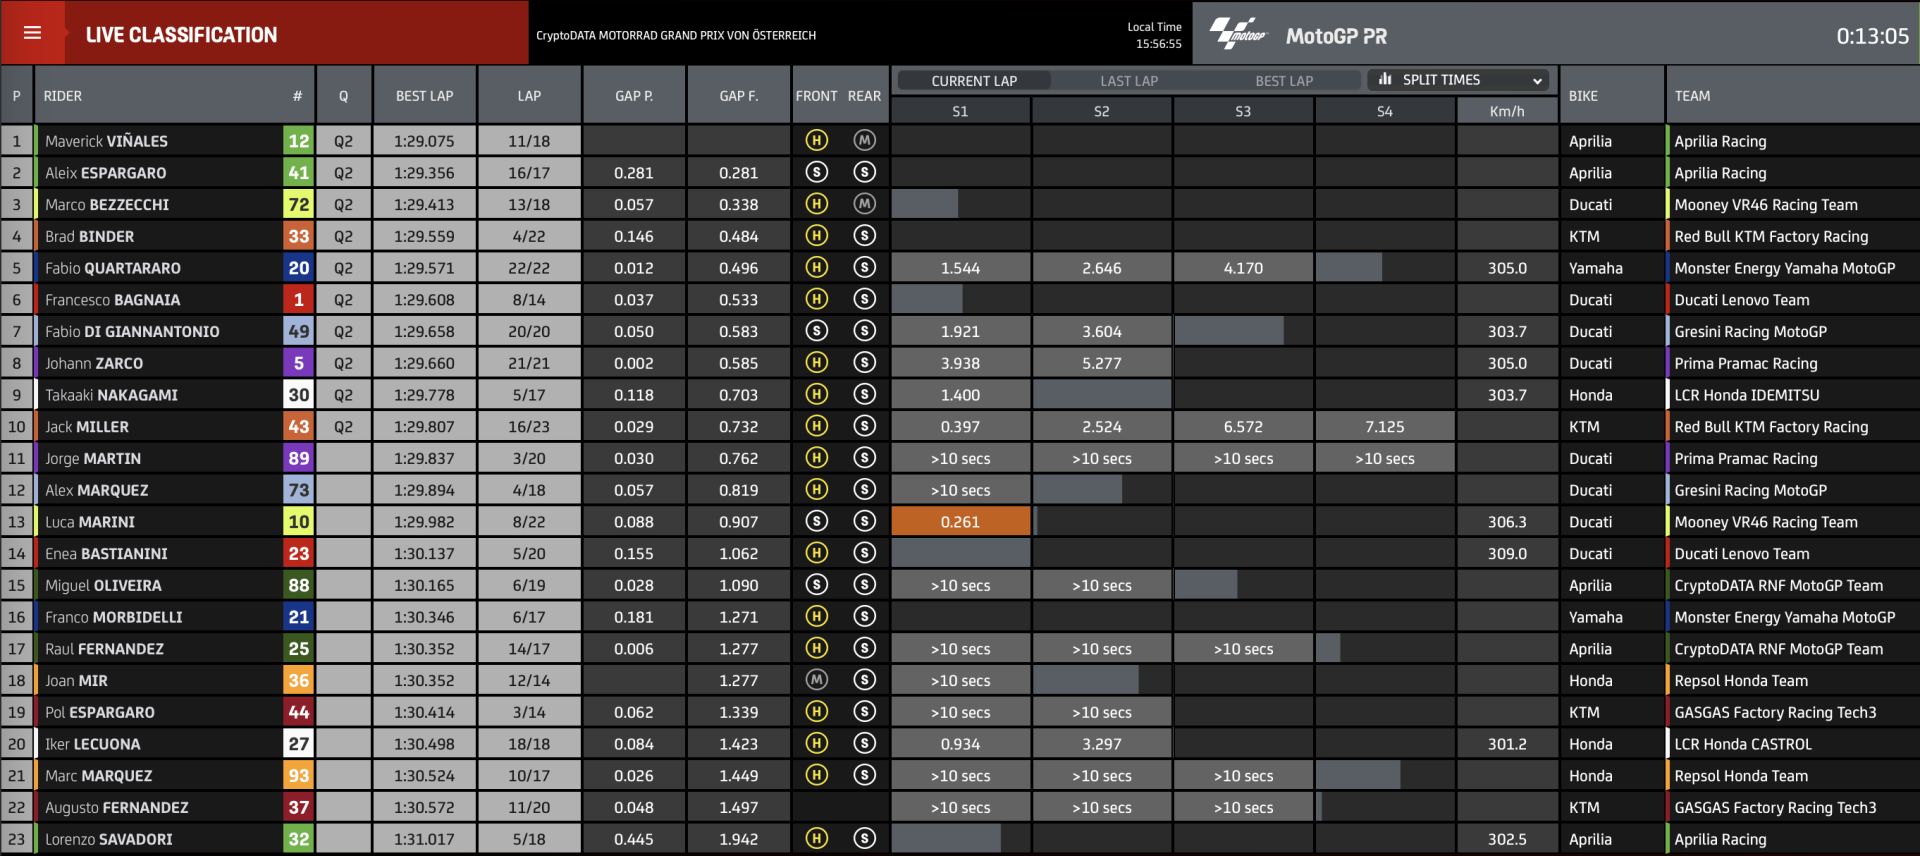The width and height of the screenshot is (1920, 856).
Task: Click the split times bar chart icon
Action: pyautogui.click(x=1385, y=79)
